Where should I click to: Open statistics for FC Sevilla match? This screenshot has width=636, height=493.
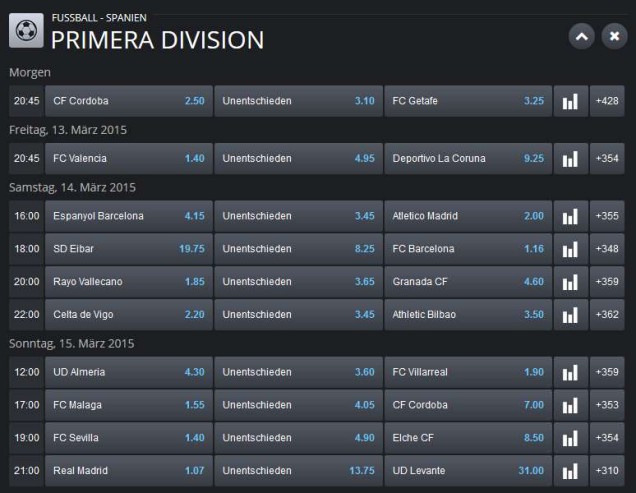pyautogui.click(x=570, y=438)
